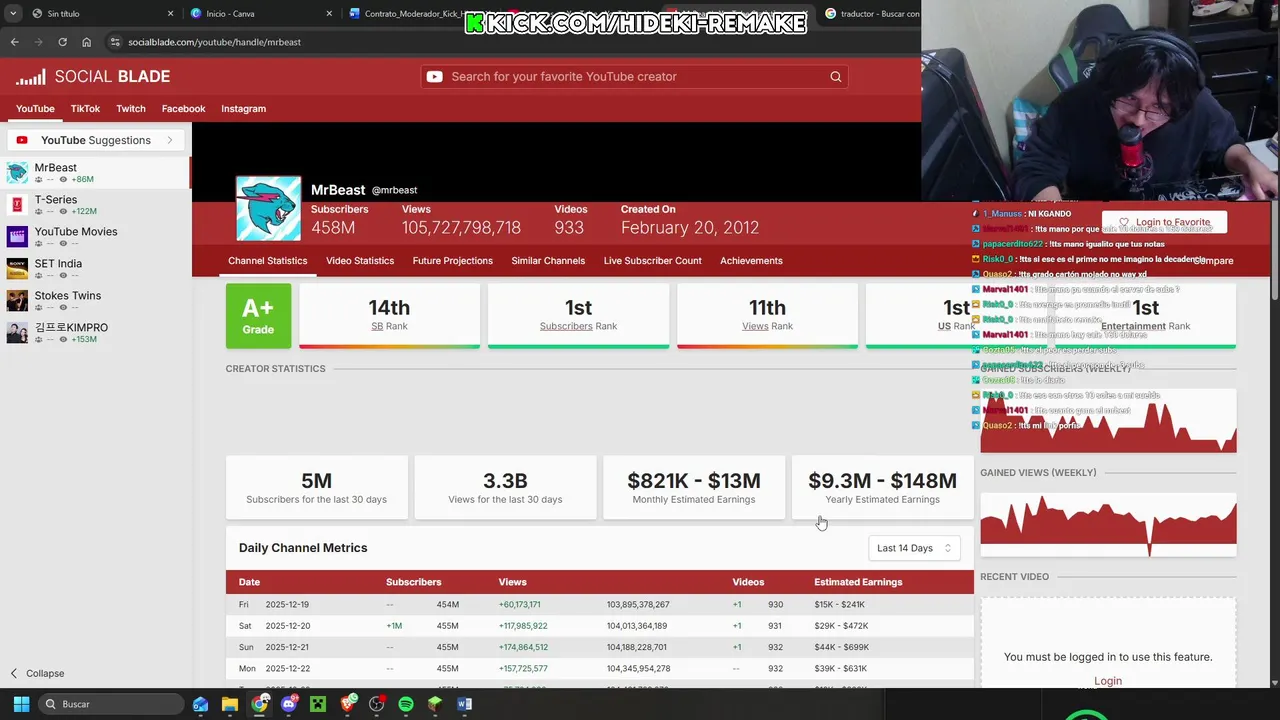Click the Social Blade logo
Image resolution: width=1280 pixels, height=720 pixels.
pos(93,77)
